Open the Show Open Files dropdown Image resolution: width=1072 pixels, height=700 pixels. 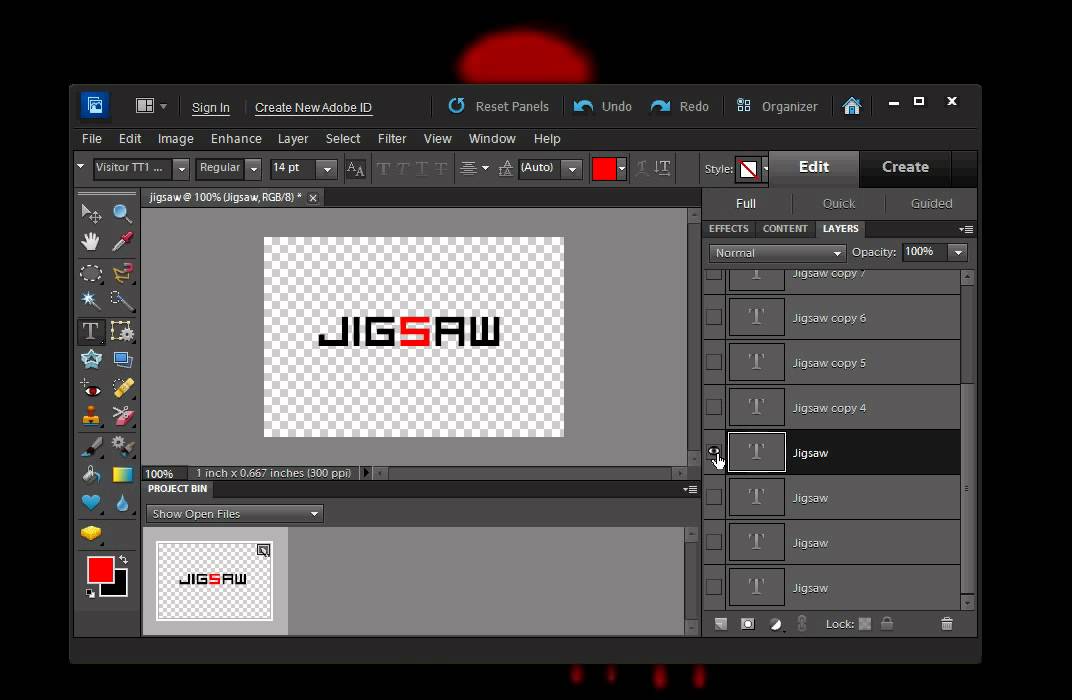click(x=234, y=513)
